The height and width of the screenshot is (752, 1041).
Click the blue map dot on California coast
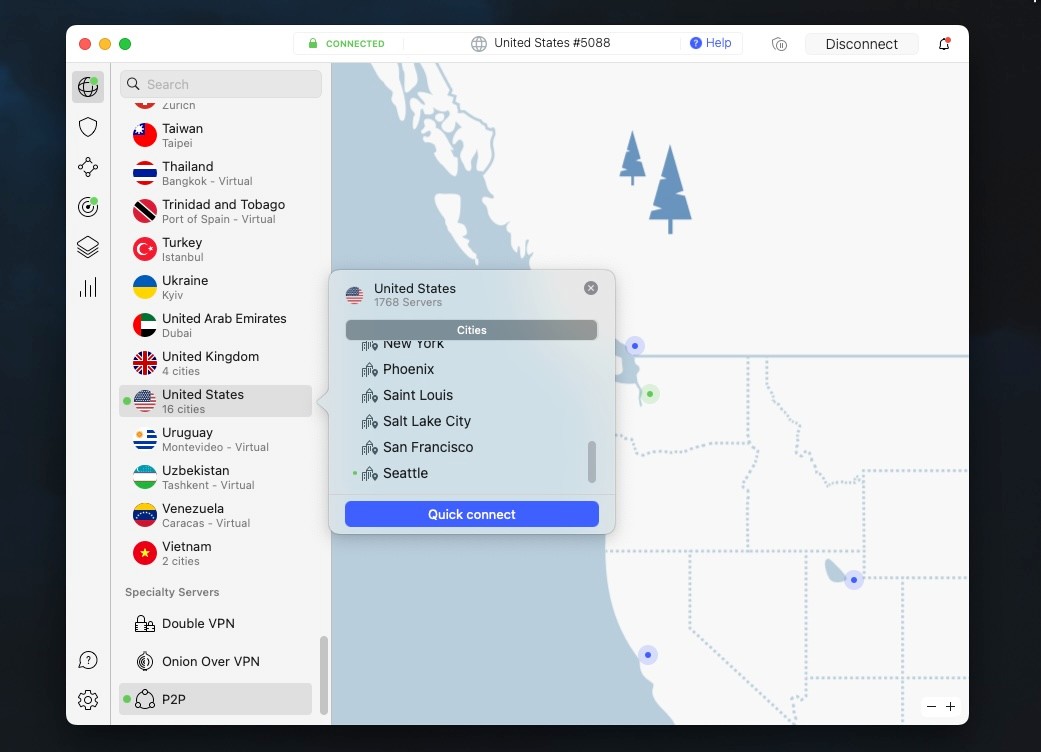[648, 655]
